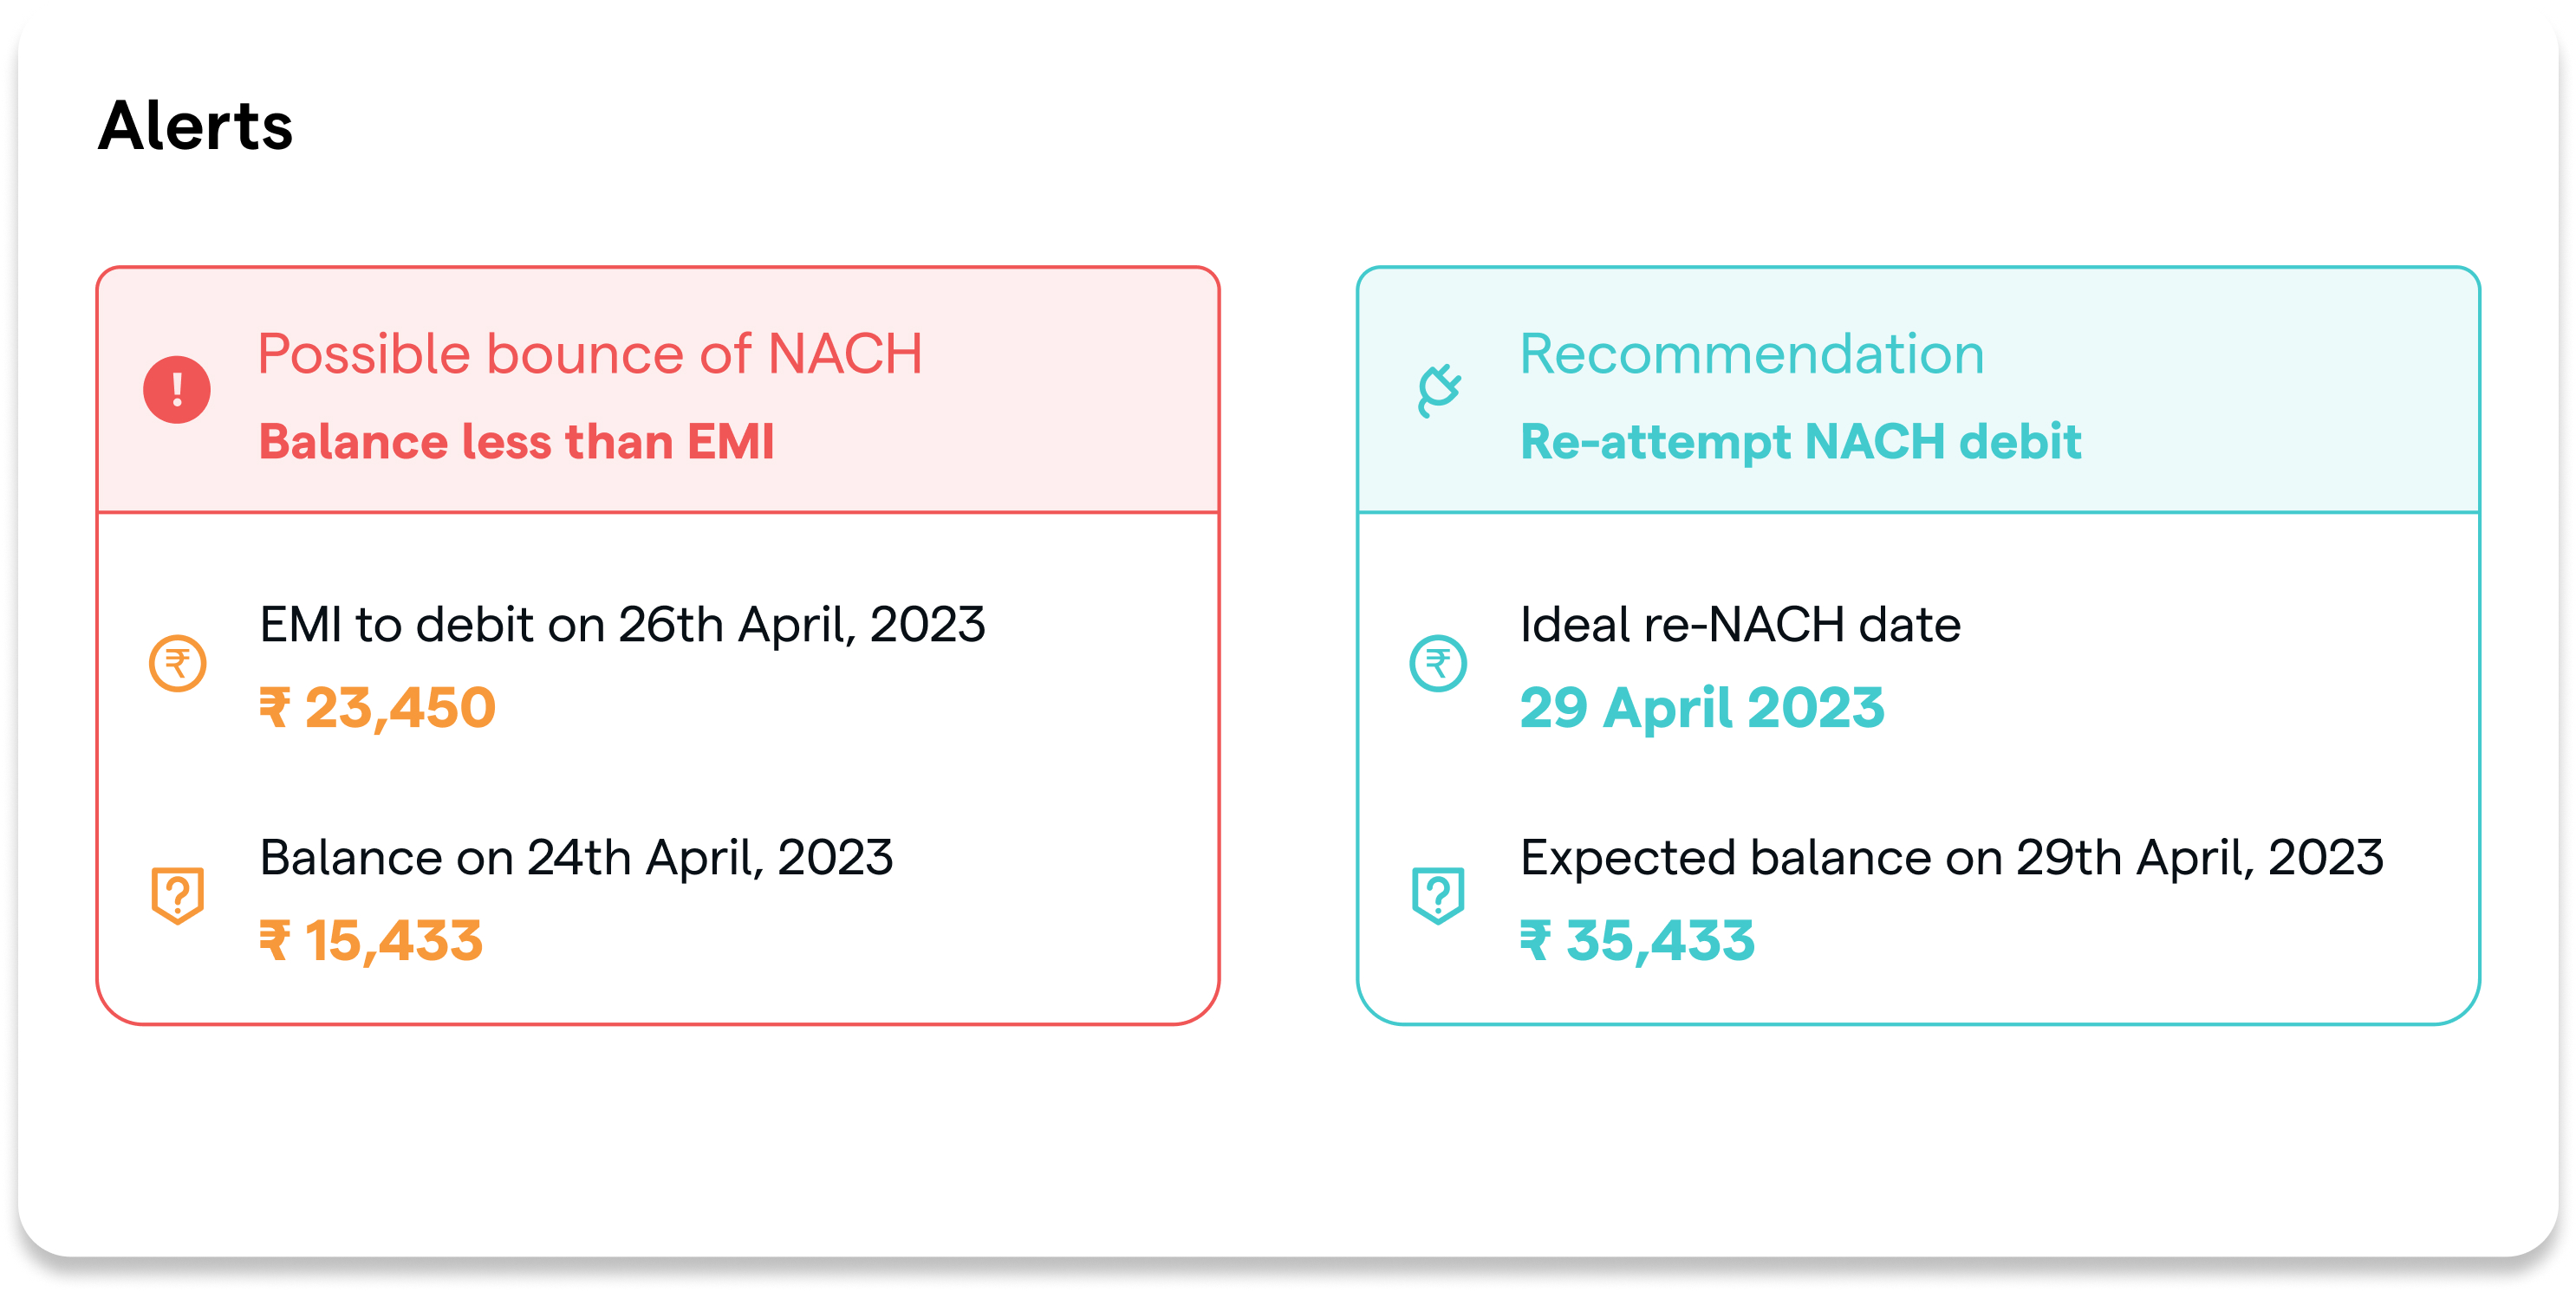Open the Recommendation card title

click(1752, 354)
